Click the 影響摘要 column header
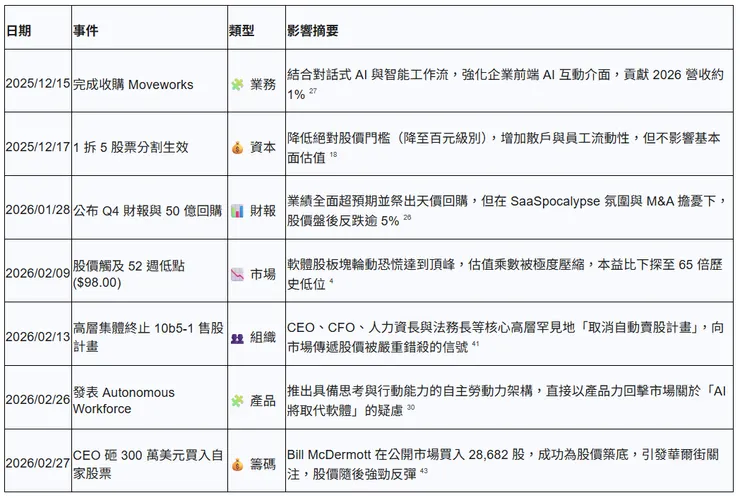The width and height of the screenshot is (740, 498). click(x=313, y=31)
